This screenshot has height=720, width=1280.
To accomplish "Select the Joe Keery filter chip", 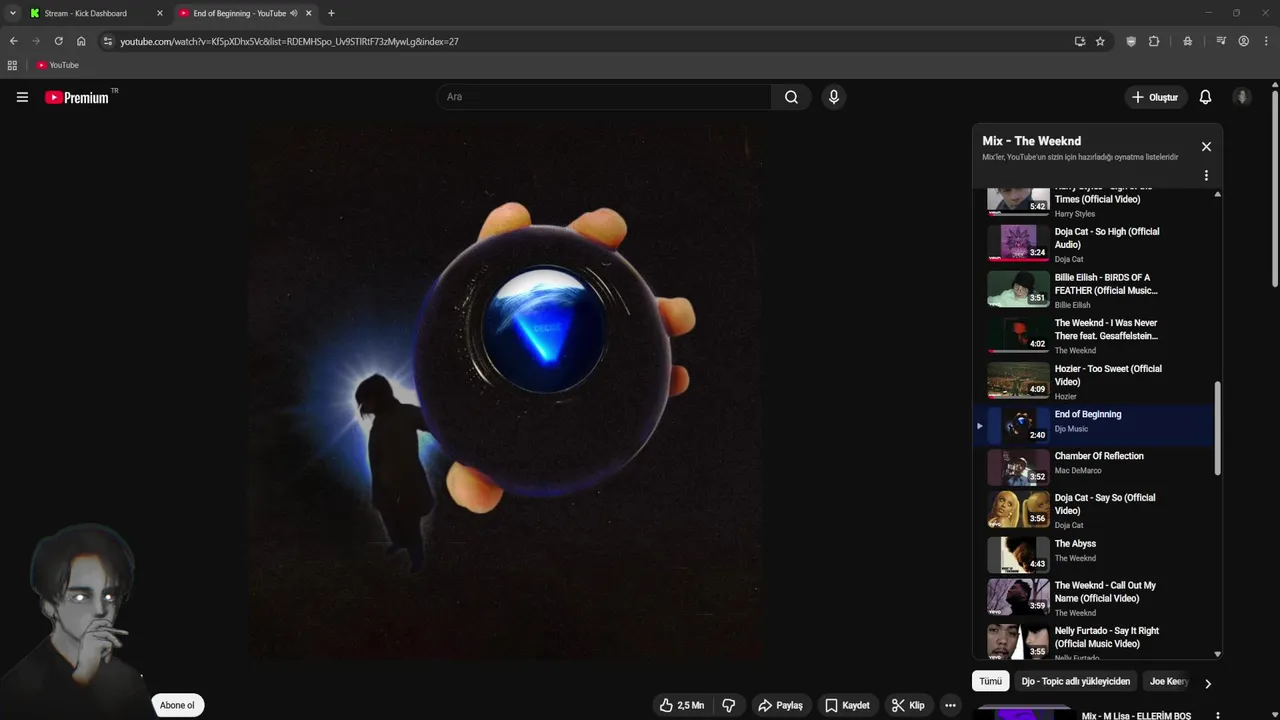I will (1168, 681).
